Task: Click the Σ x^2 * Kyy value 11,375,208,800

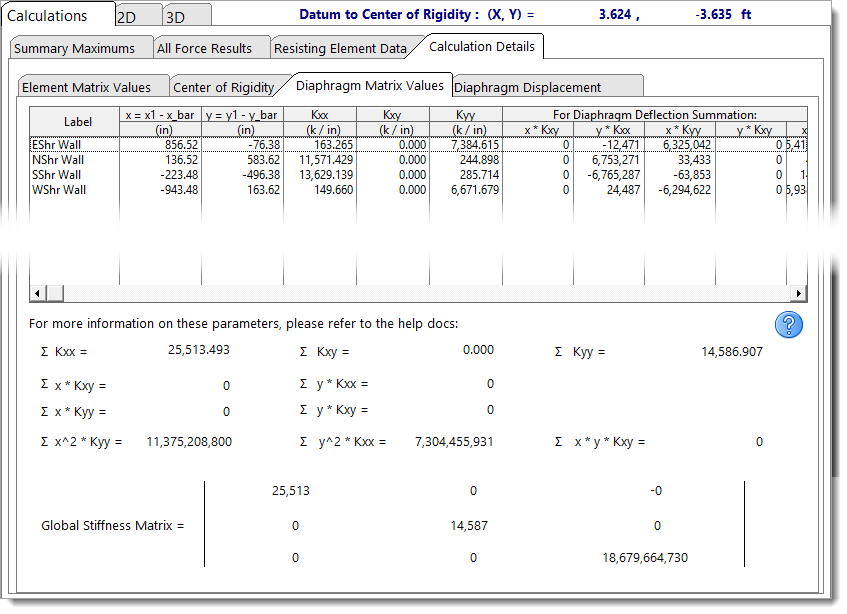Action: point(189,442)
